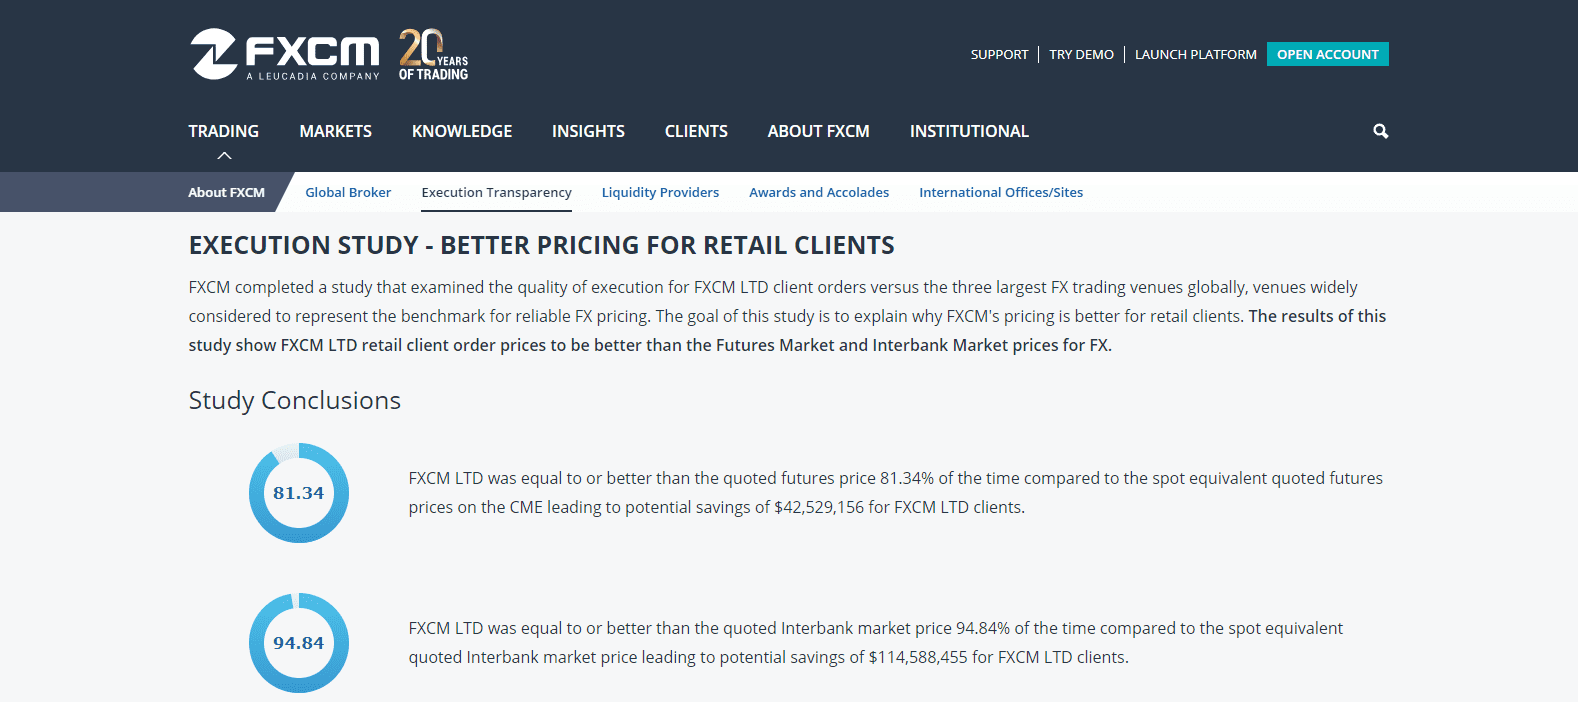1578x702 pixels.
Task: Open the Markets navigation menu
Action: (x=335, y=131)
